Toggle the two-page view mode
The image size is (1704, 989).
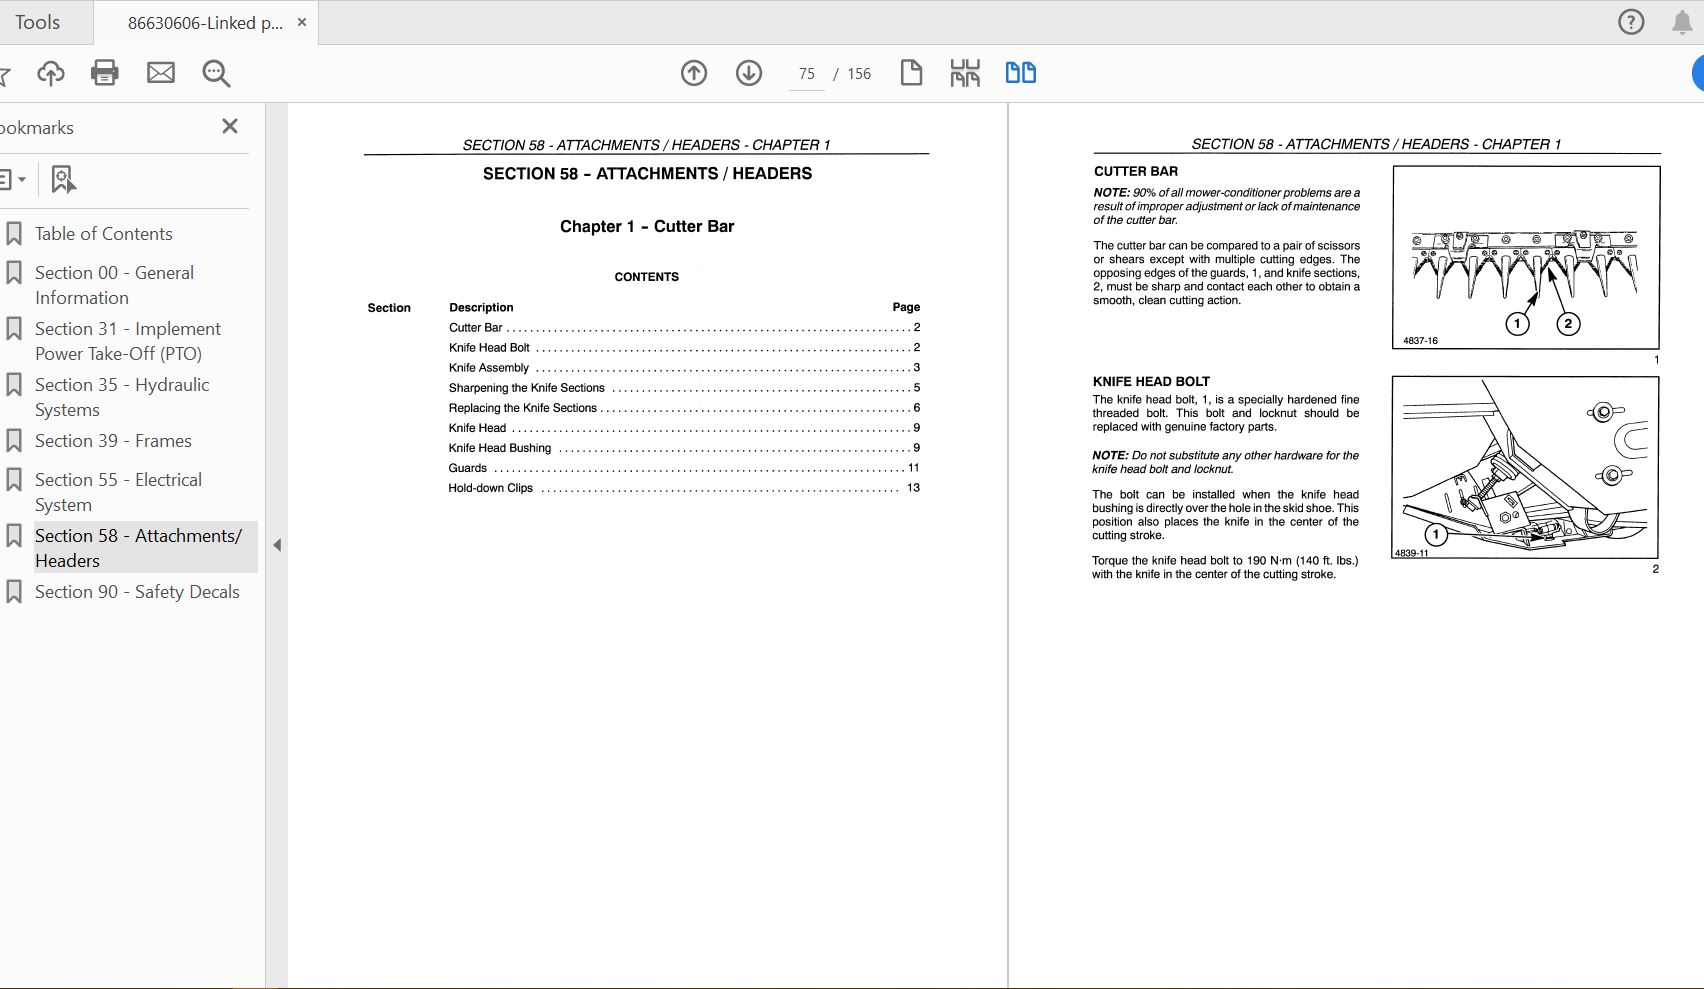click(1020, 73)
